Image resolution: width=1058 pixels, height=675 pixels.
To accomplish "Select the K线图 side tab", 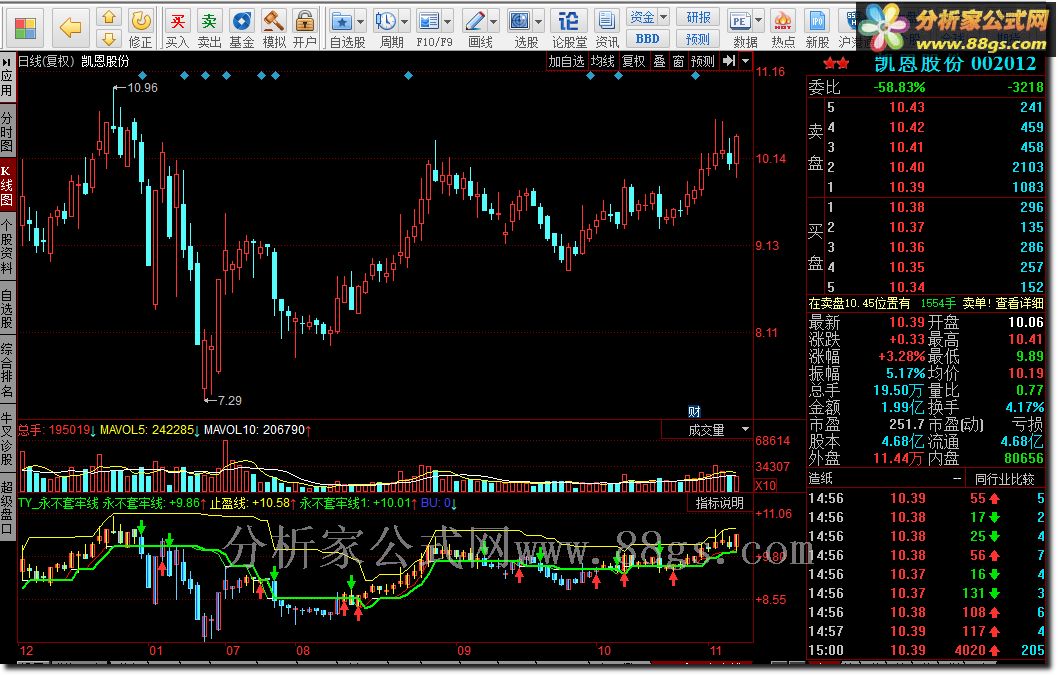I will pos(7,186).
